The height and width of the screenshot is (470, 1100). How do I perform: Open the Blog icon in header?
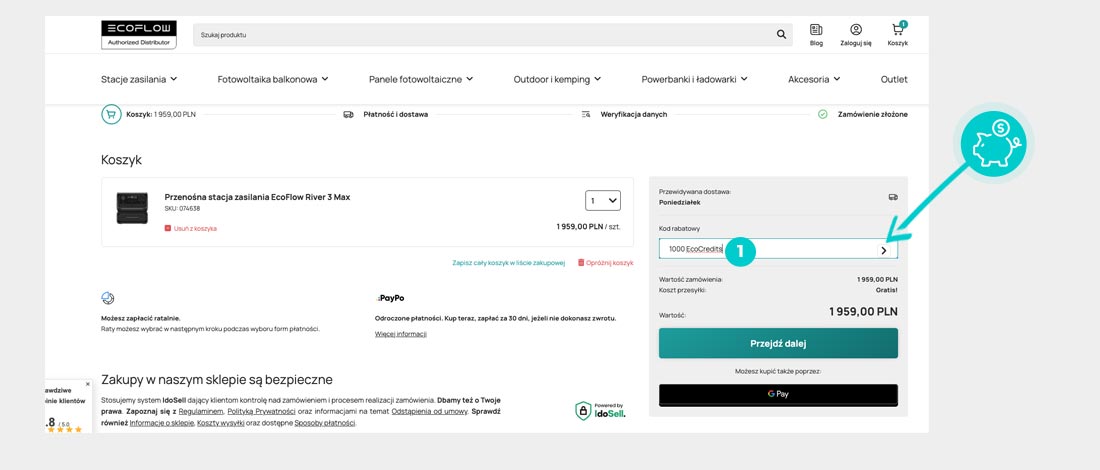[816, 30]
